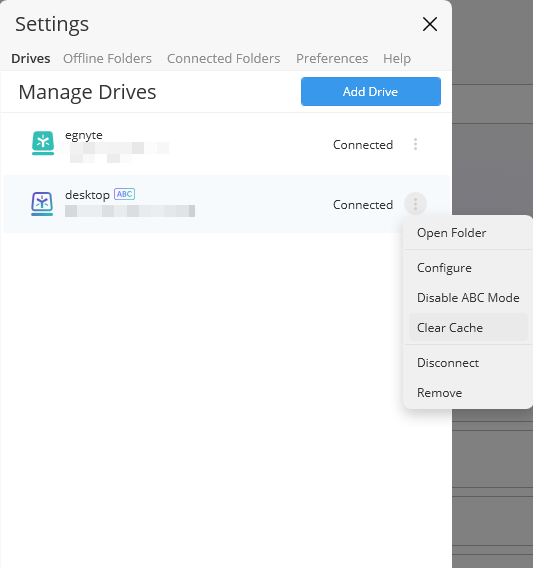Select the Help tab

397,58
